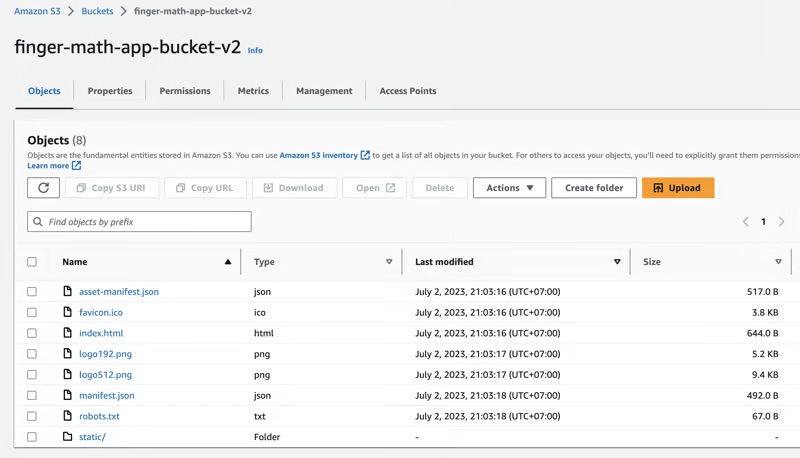This screenshot has width=800, height=458.
Task: Click the breadcrumb chevron after Amazon S3
Action: [x=71, y=11]
